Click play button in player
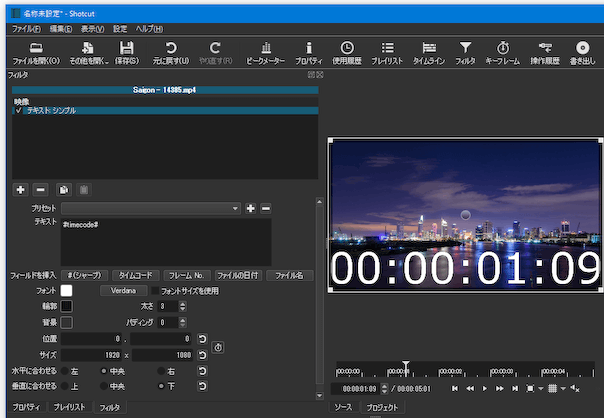The image size is (604, 418). coord(485,389)
